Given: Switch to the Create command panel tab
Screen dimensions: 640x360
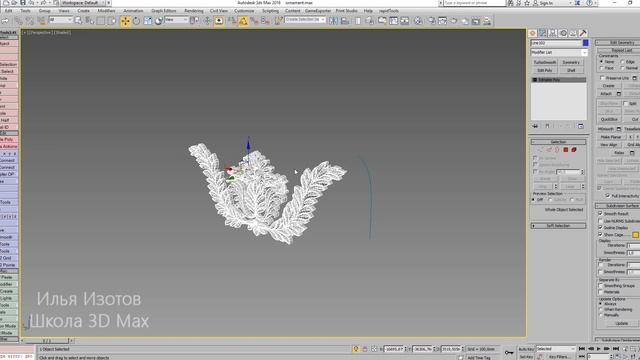Looking at the screenshot, I should point(533,33).
